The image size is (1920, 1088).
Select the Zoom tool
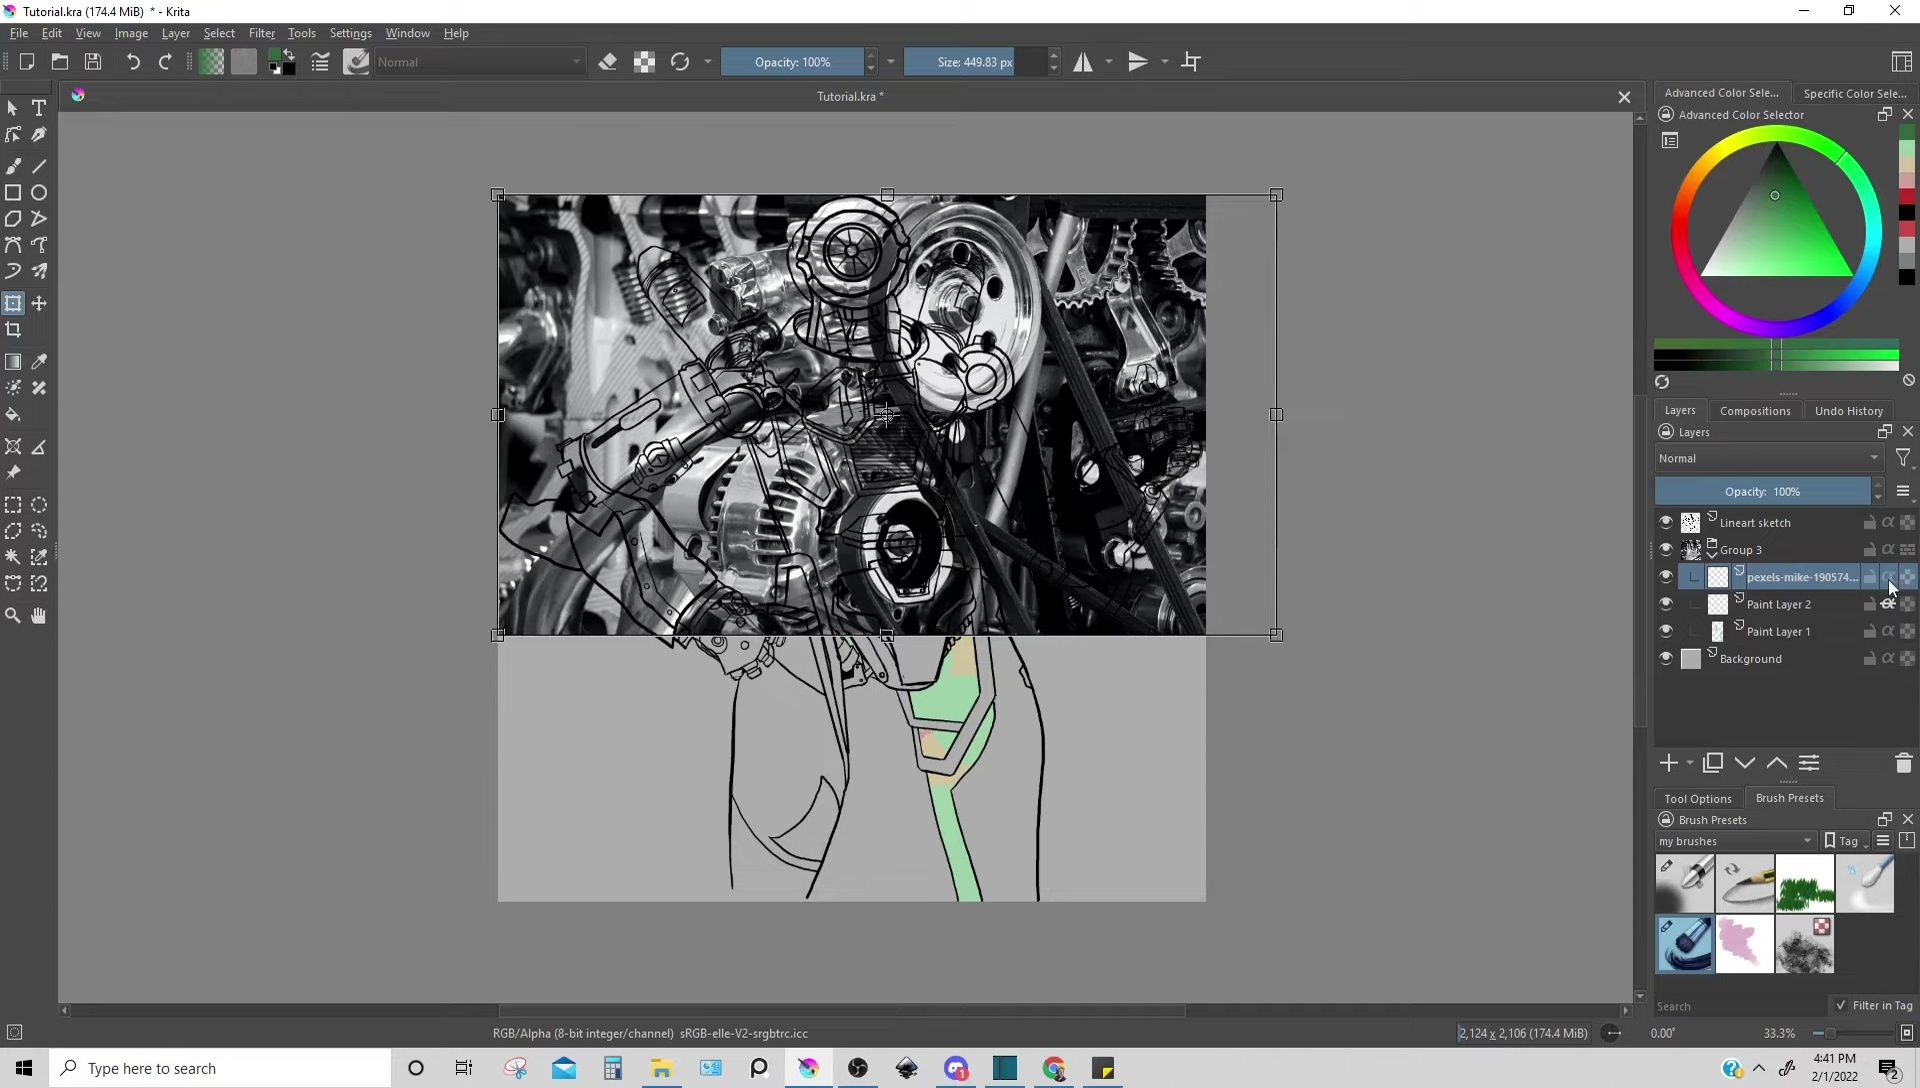point(13,616)
